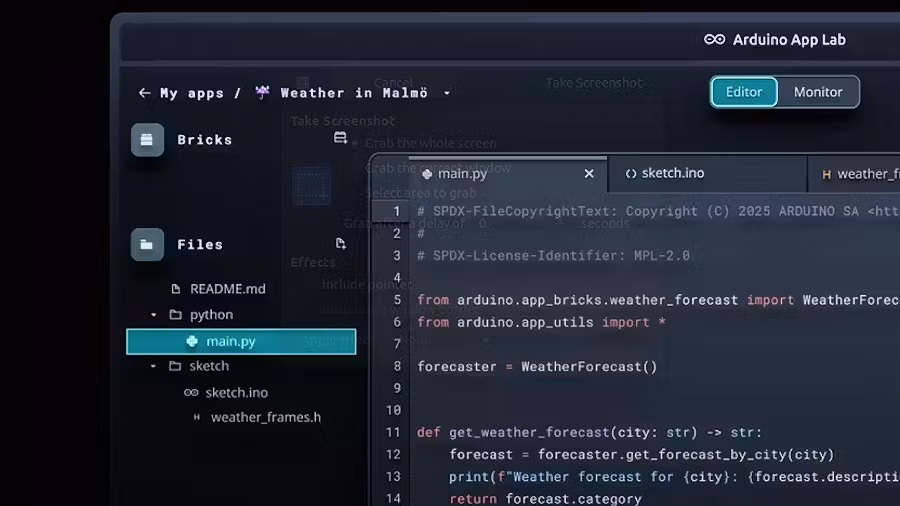Click the add brick icon
Viewport: 900px width, 506px height.
click(340, 138)
